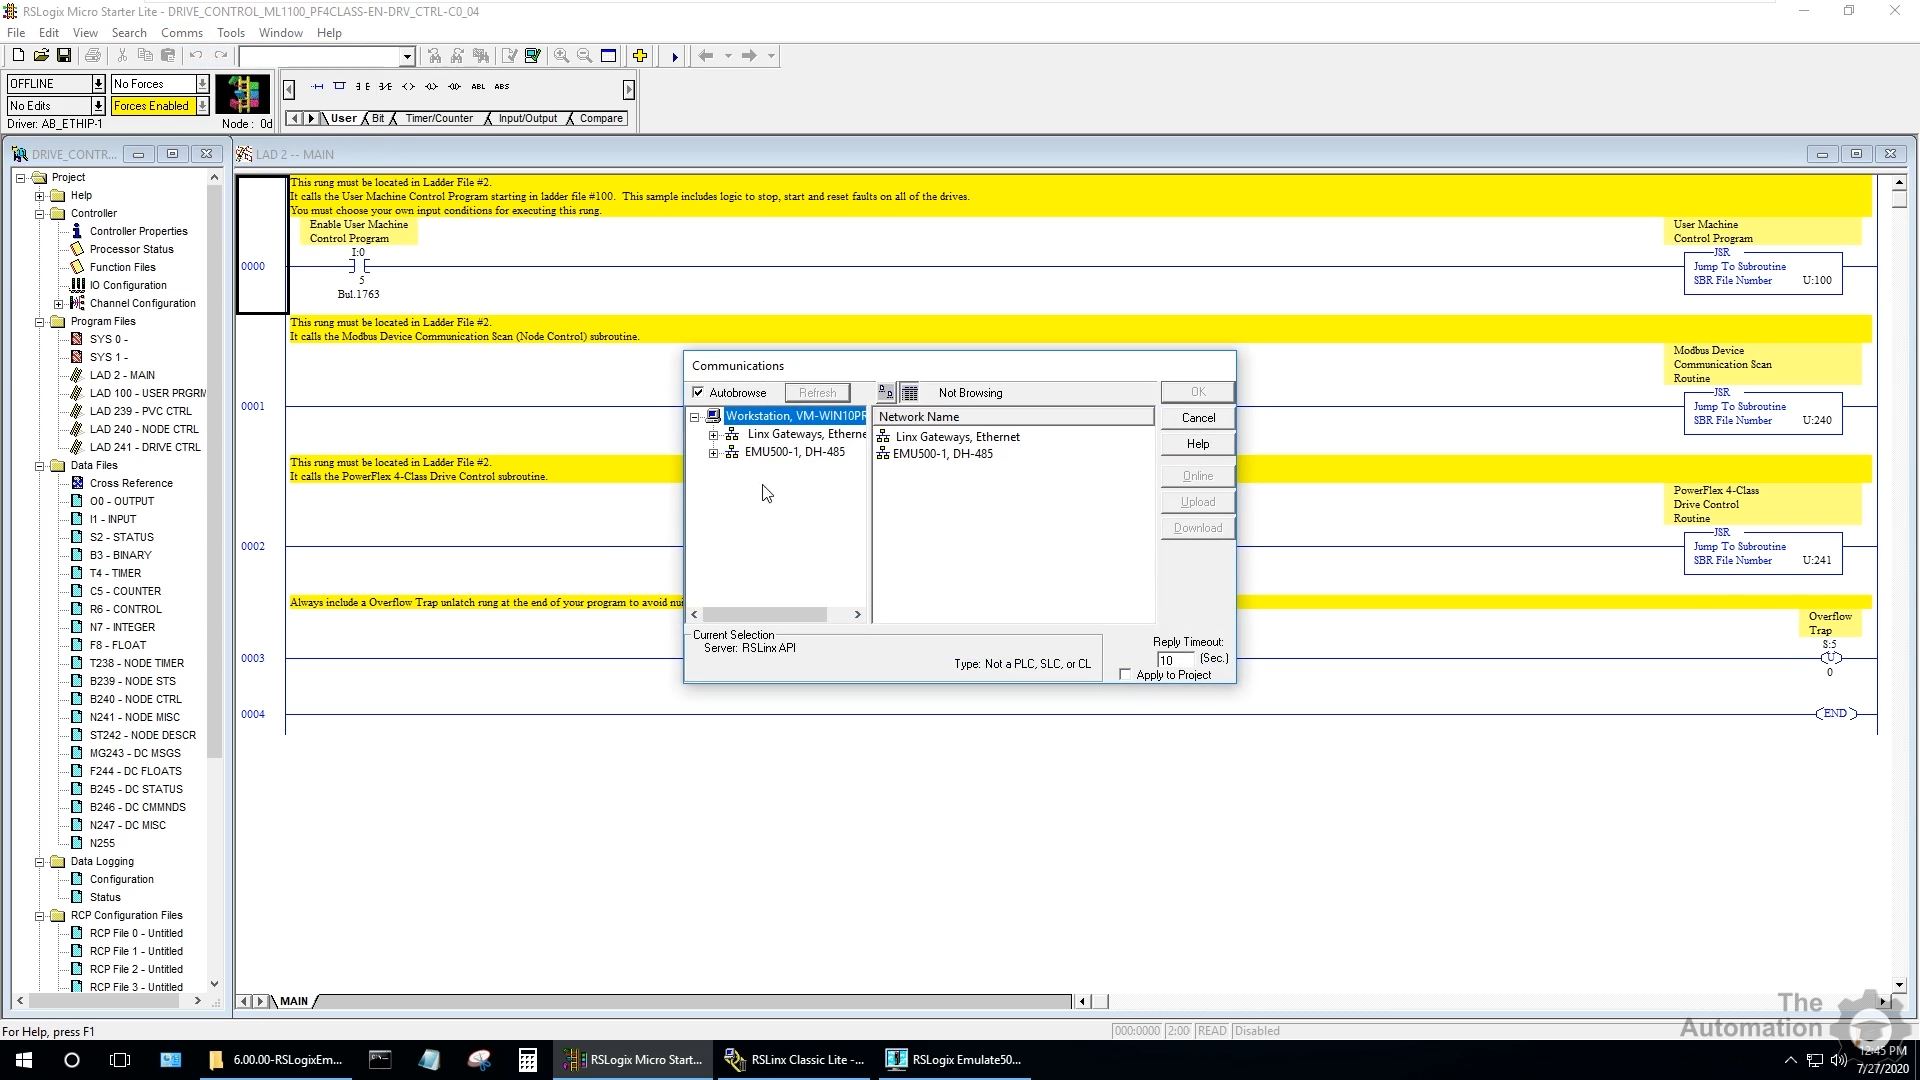Select LAD 240 - NODE CTRL program file
Screen dimensions: 1920x1080
[x=144, y=430]
